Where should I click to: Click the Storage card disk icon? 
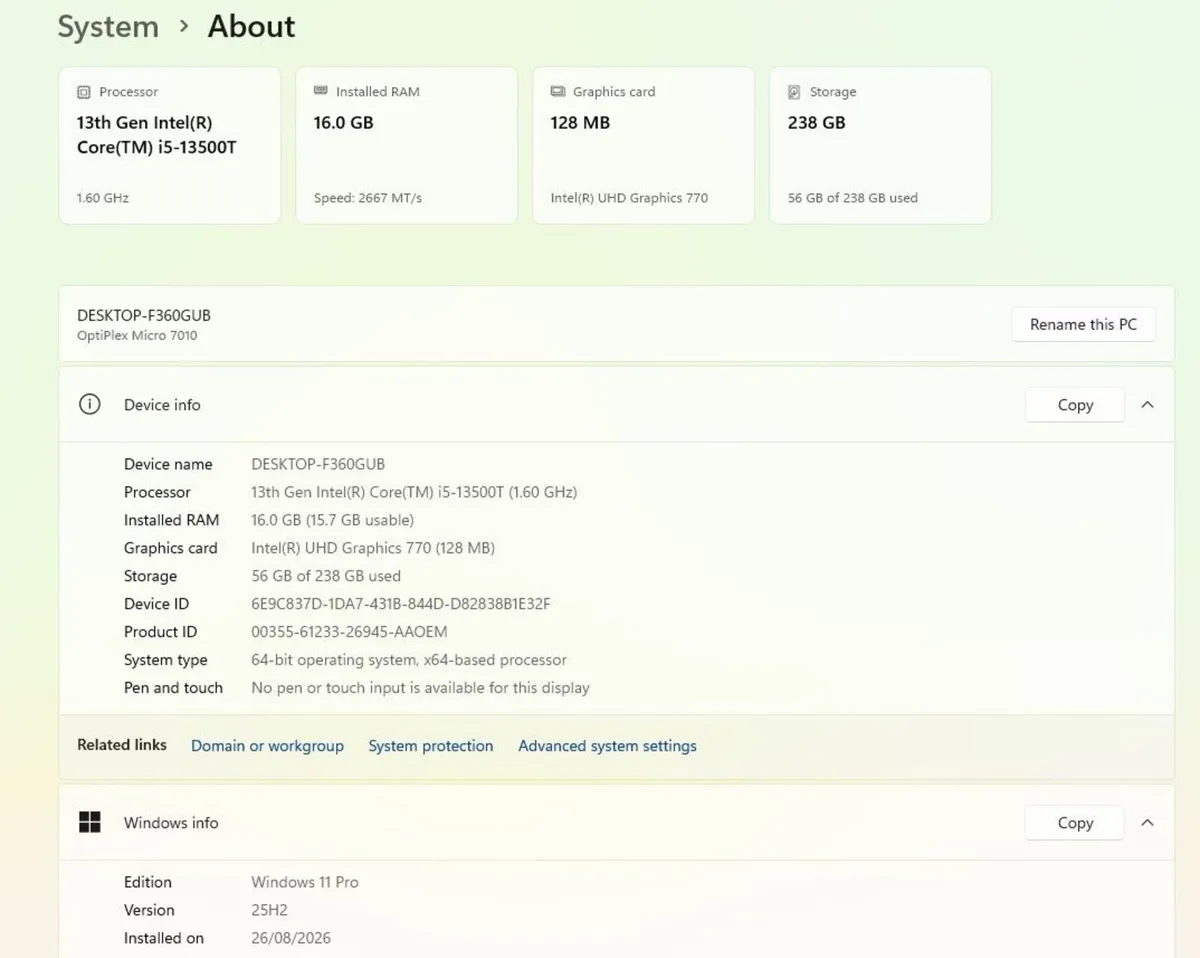pyautogui.click(x=794, y=92)
